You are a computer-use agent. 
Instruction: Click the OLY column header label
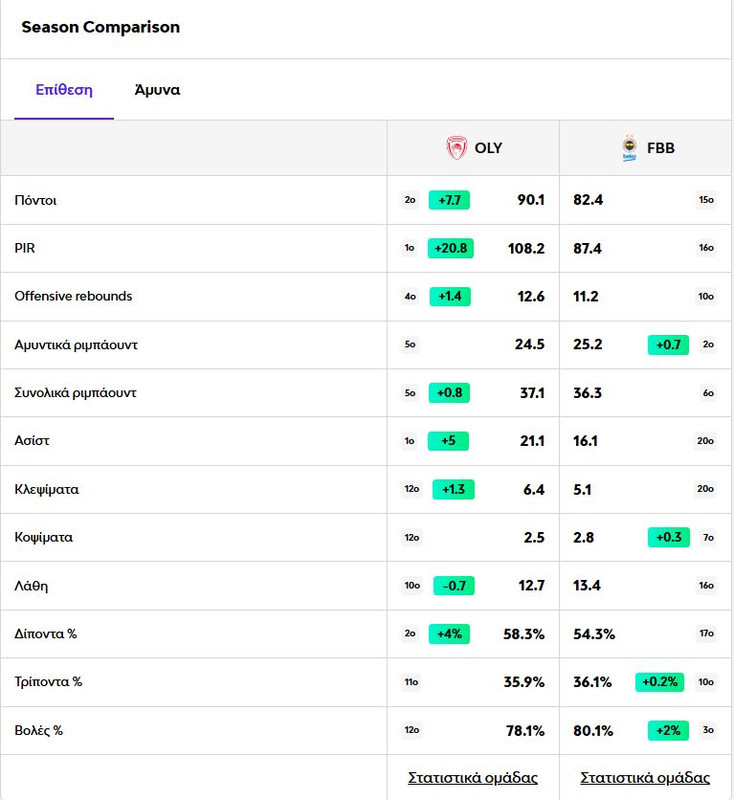point(488,148)
